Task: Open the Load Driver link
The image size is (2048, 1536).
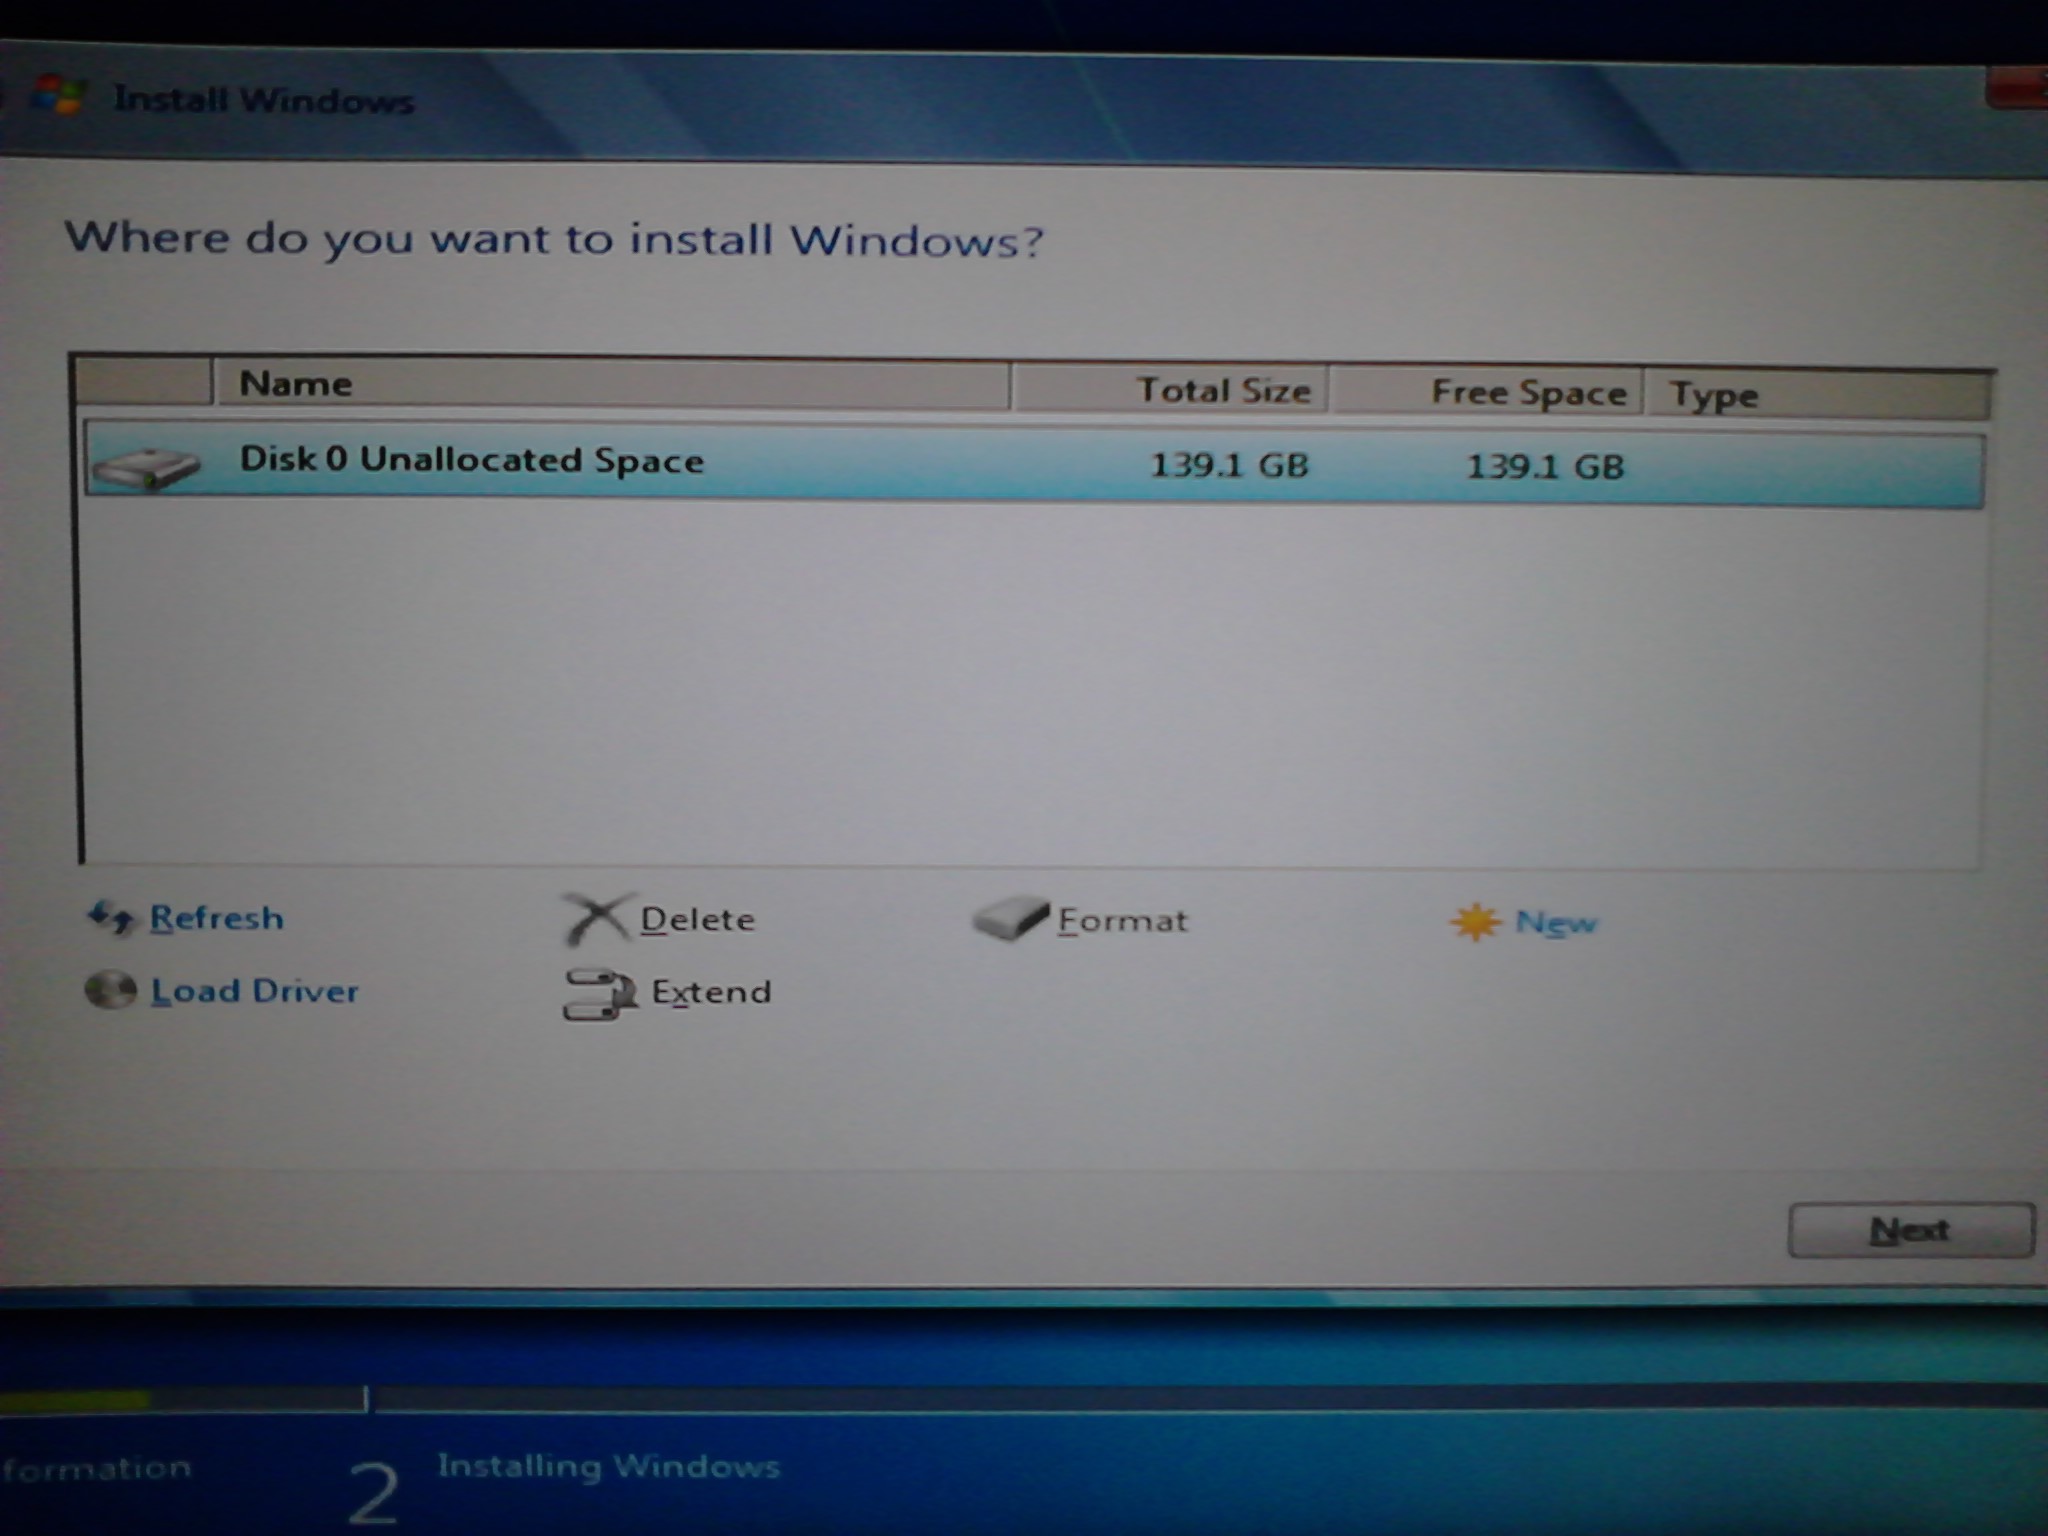Action: 255,991
